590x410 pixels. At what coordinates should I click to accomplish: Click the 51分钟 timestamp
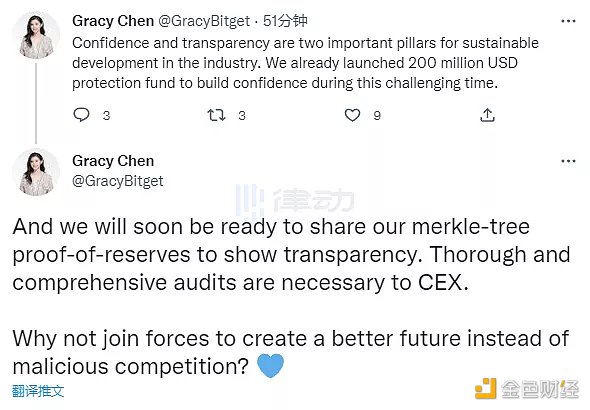click(x=285, y=21)
